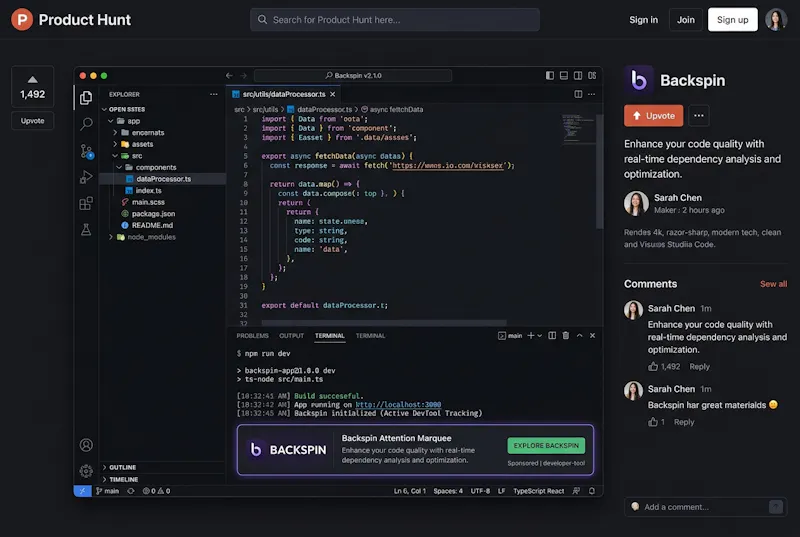
Task: Click the synchronize changes icon in the status bar
Action: coord(131,491)
